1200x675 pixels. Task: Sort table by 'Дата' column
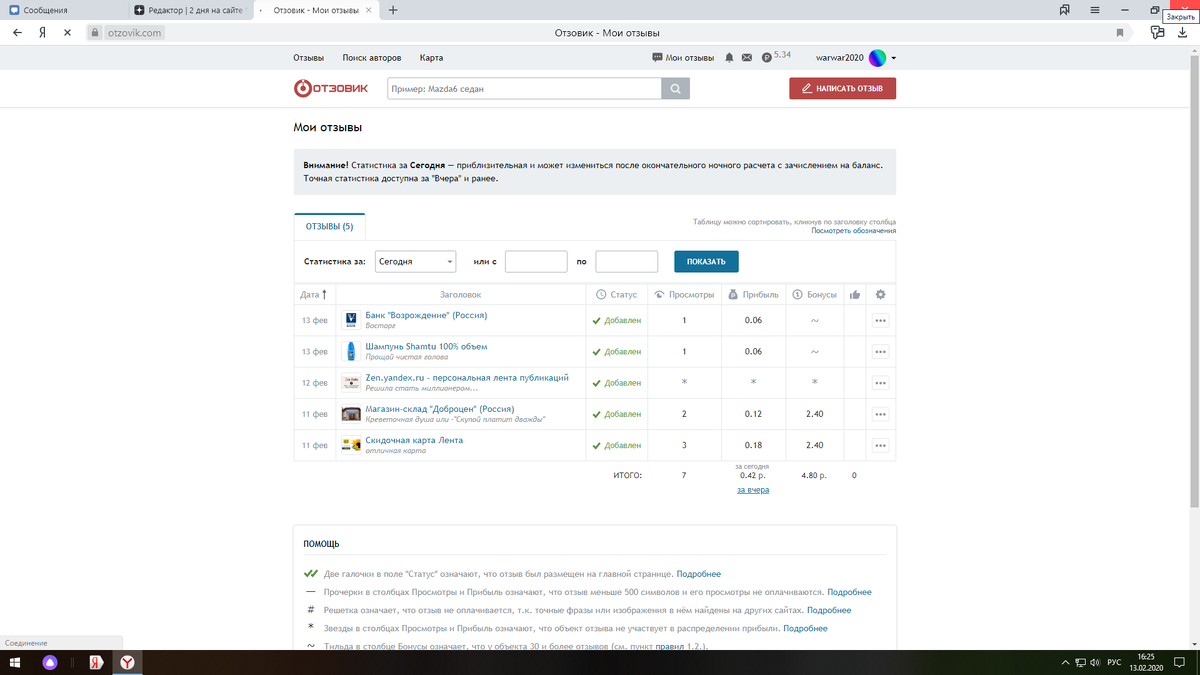[x=314, y=295]
